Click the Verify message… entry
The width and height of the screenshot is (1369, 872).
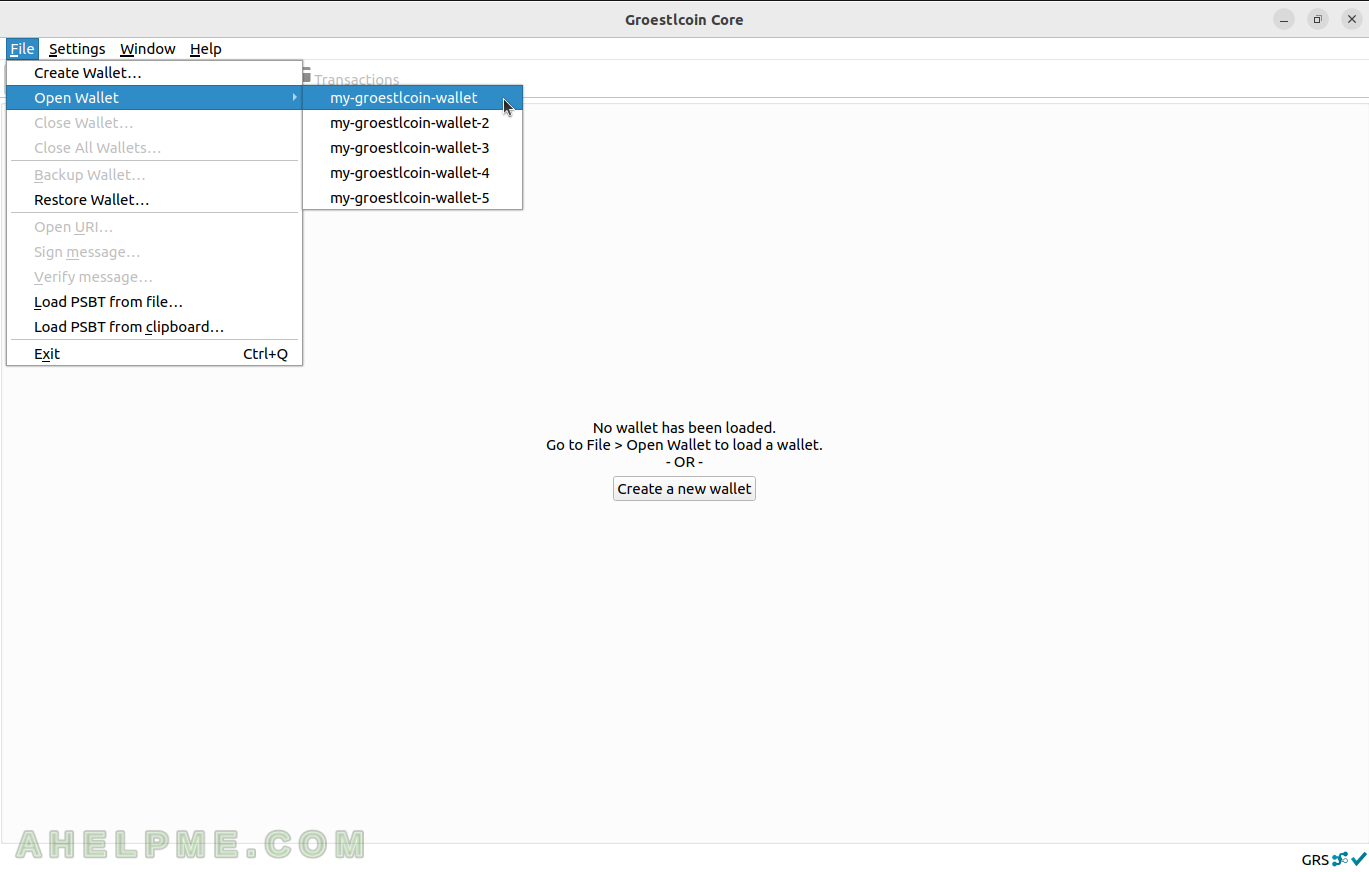pyautogui.click(x=154, y=277)
